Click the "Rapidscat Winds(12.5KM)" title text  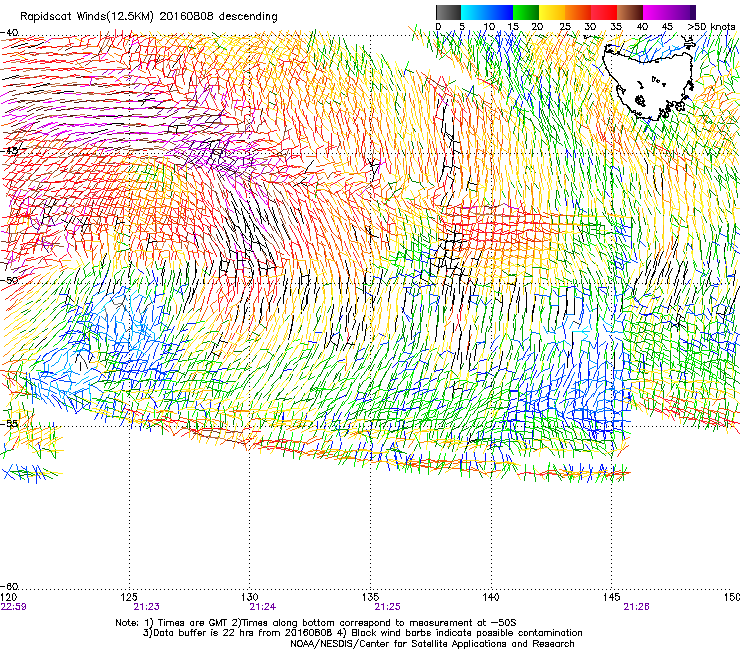coord(87,17)
